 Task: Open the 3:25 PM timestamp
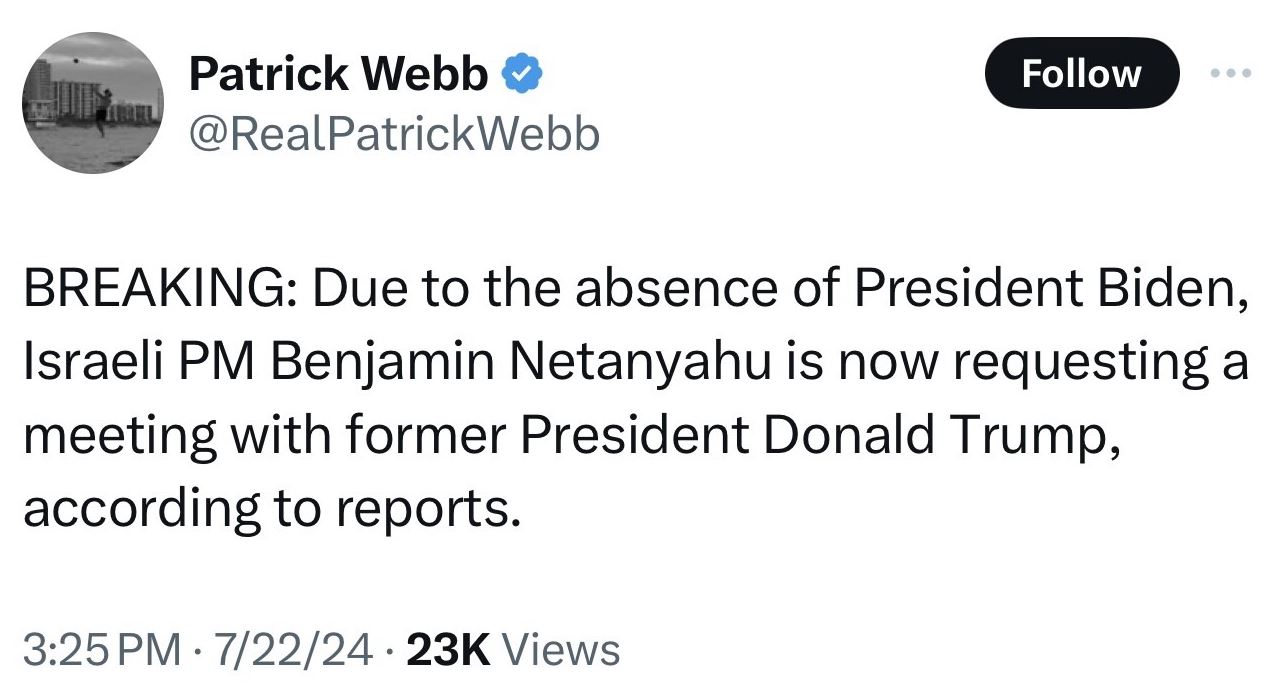coord(102,650)
